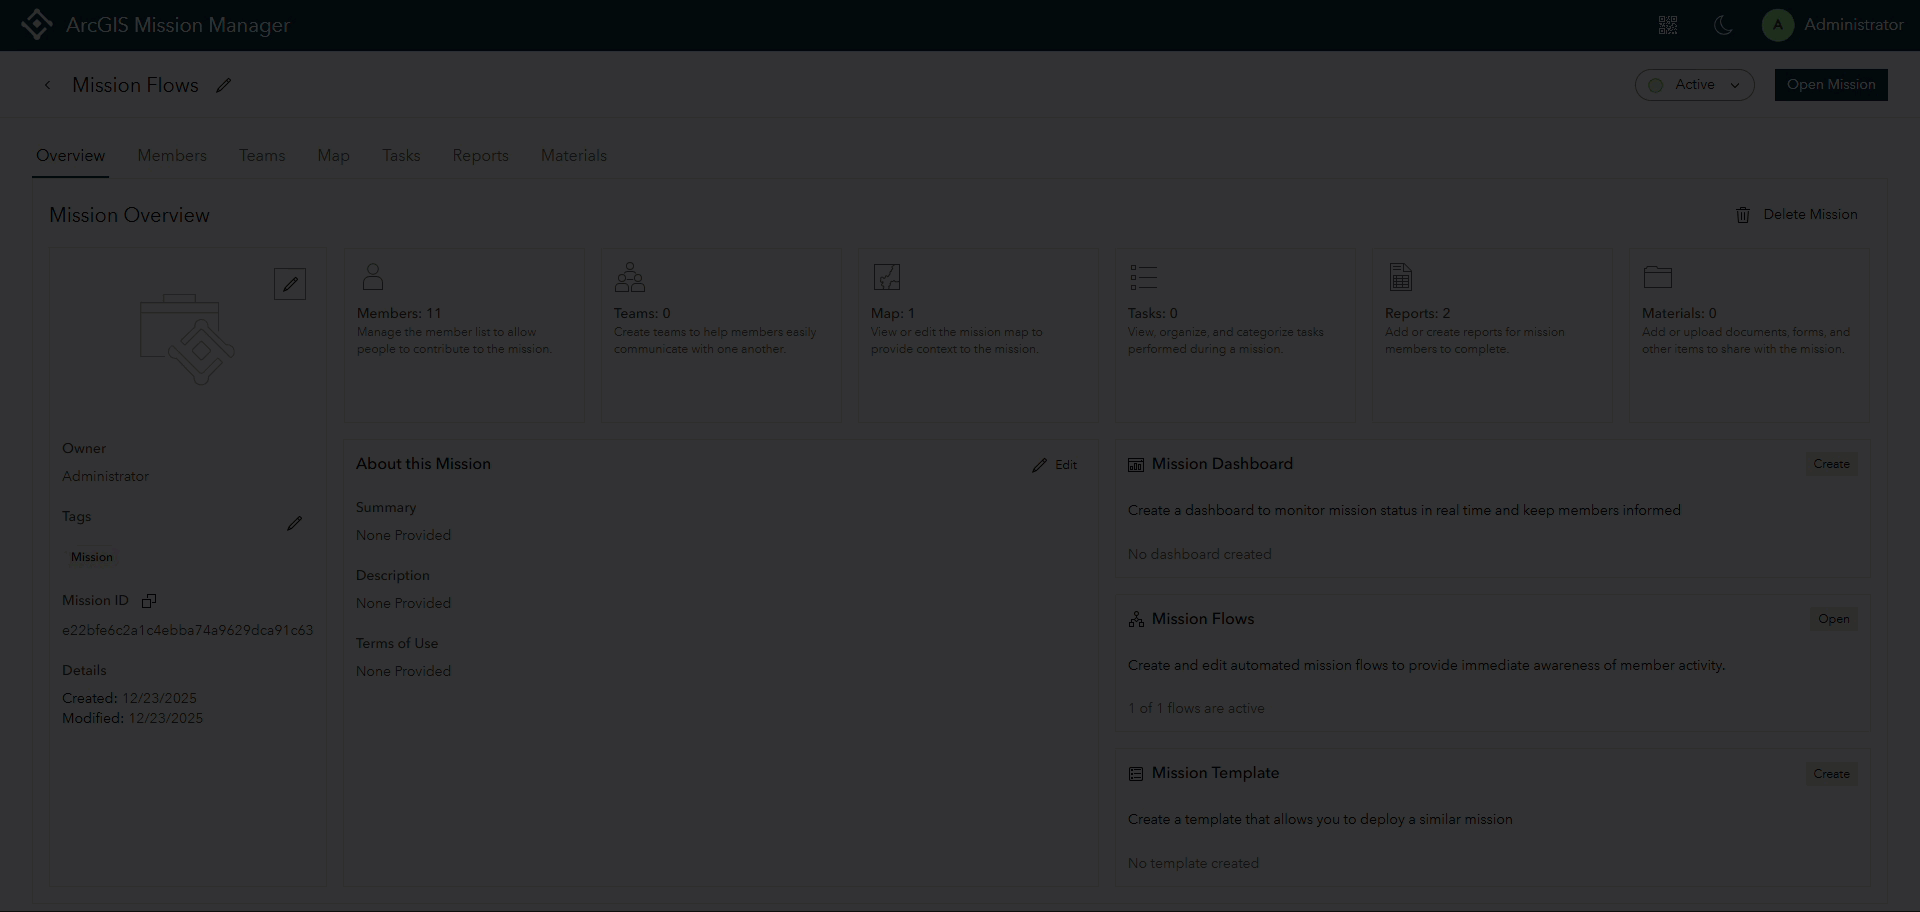Switch to the Materials tab
The height and width of the screenshot is (912, 1920).
(x=574, y=156)
